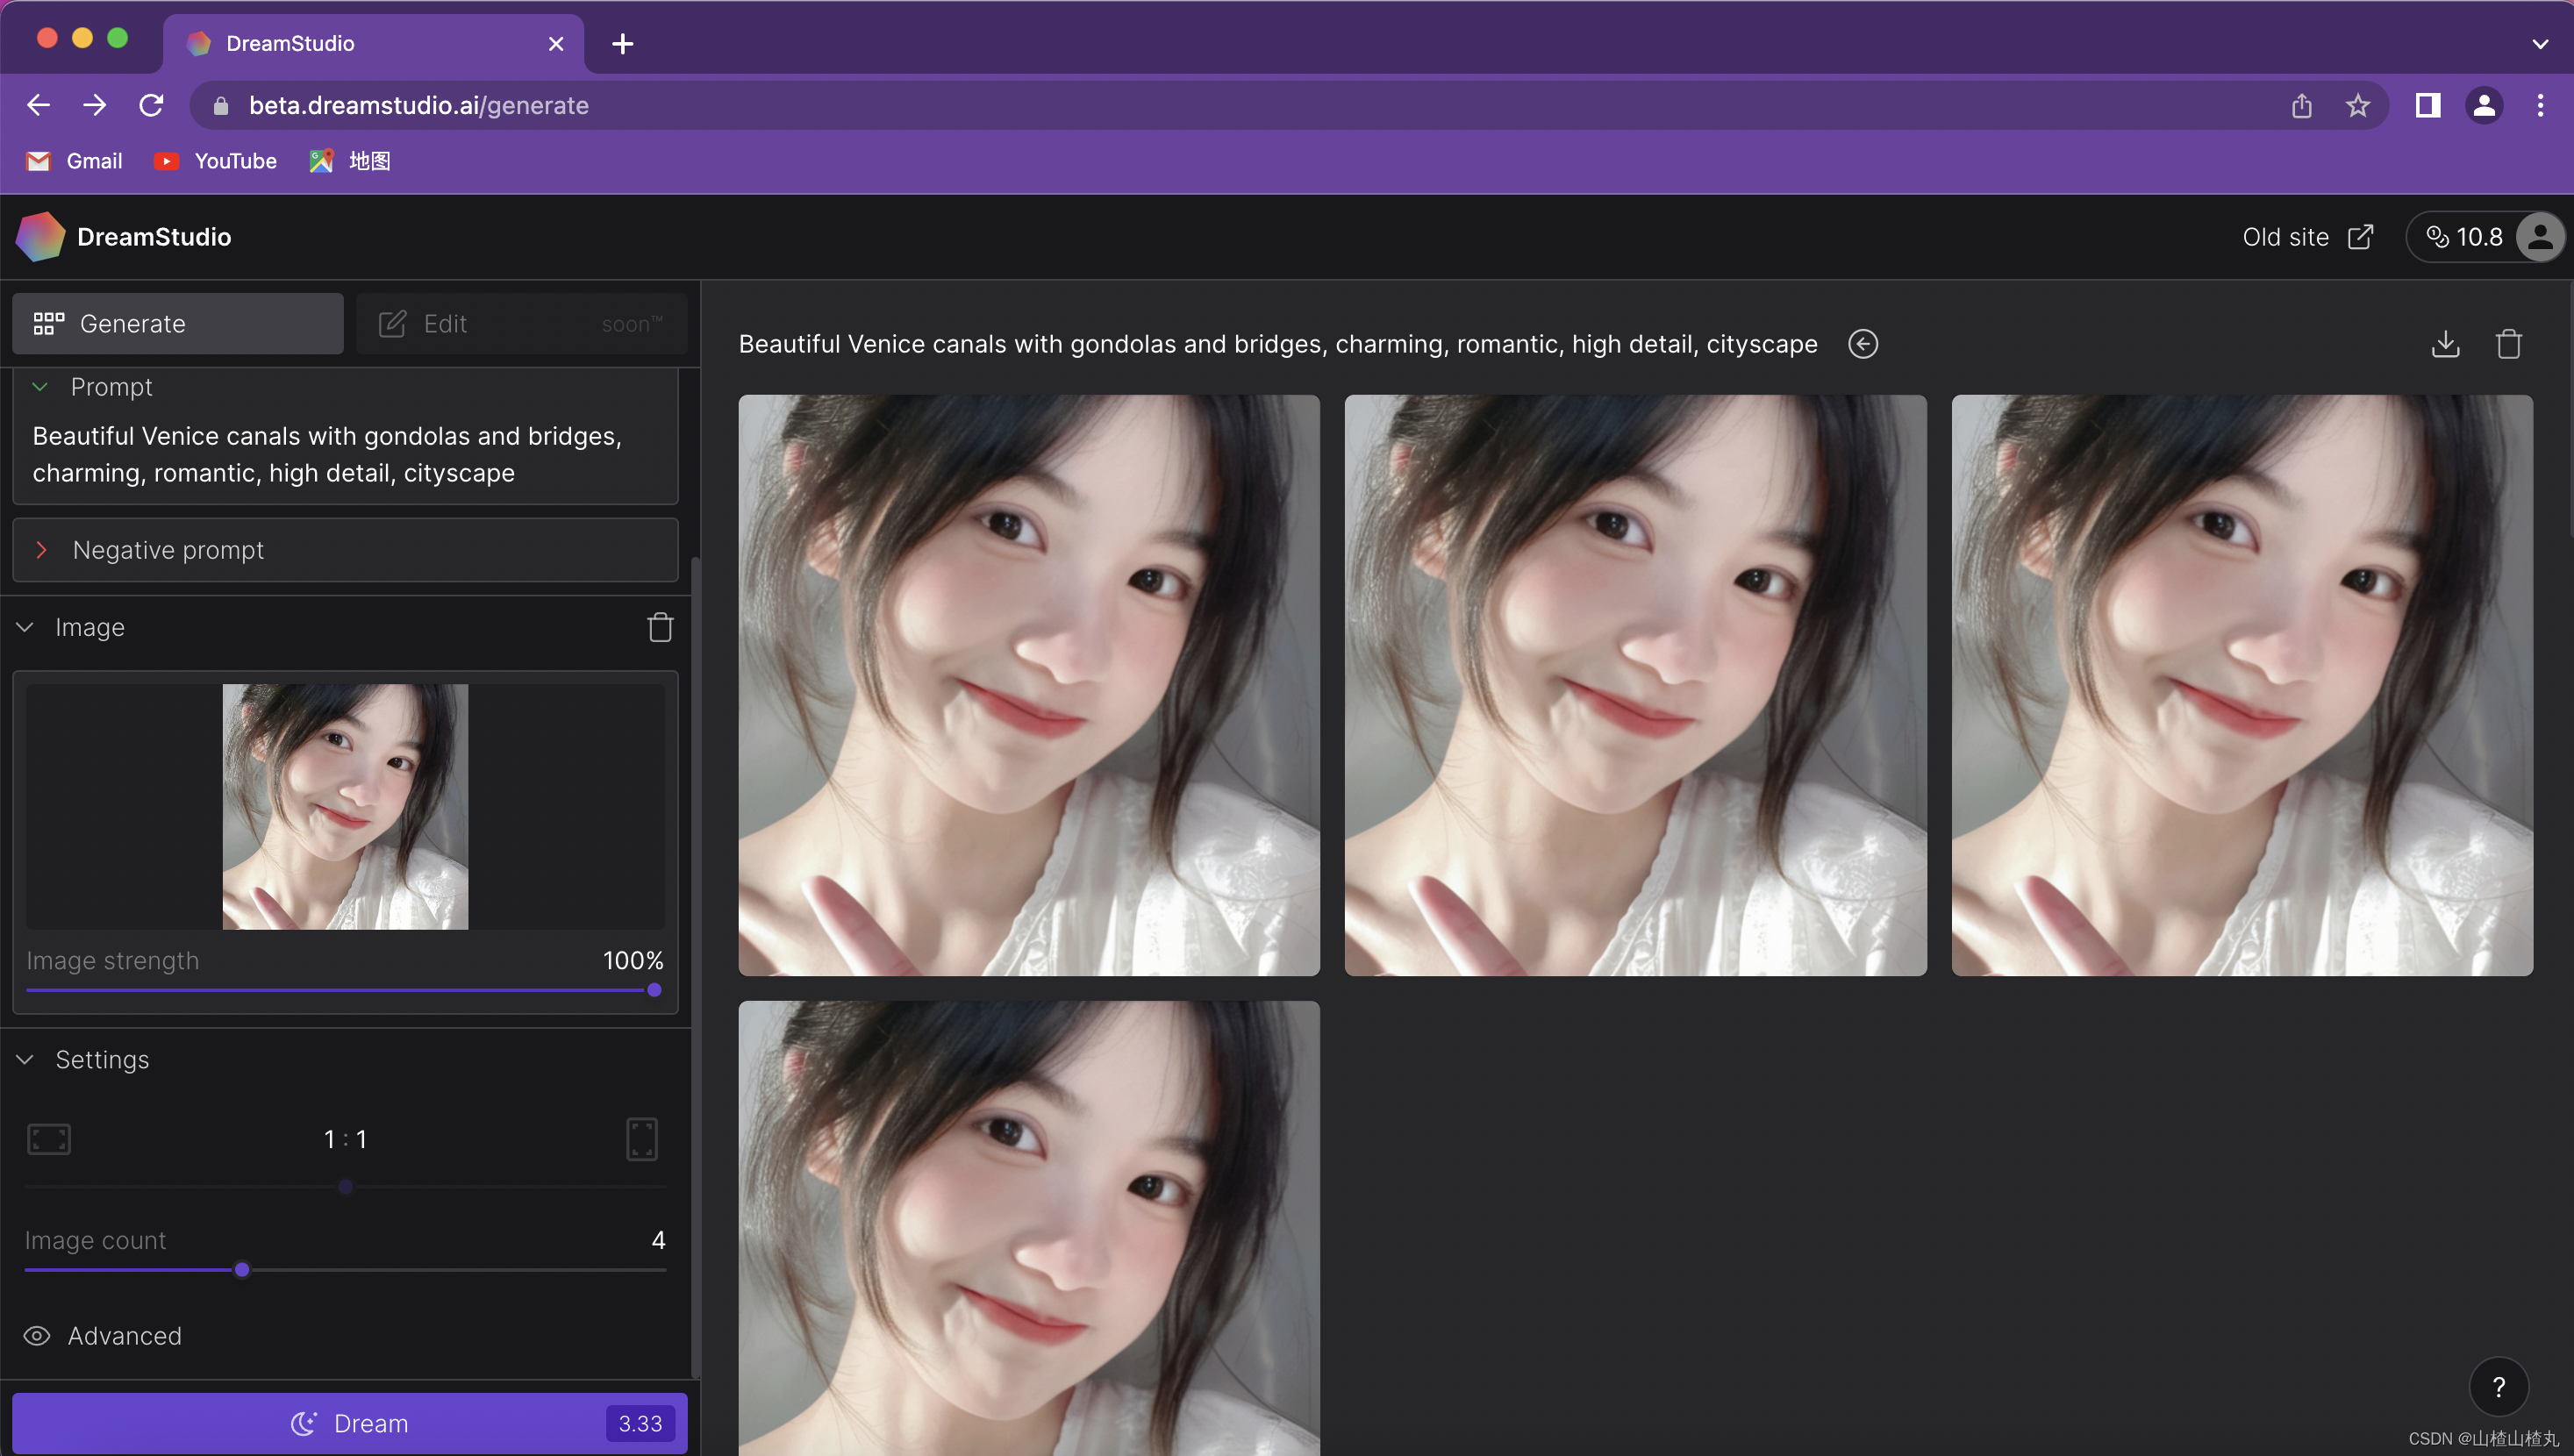Collapse the Prompt section

pyautogui.click(x=41, y=387)
